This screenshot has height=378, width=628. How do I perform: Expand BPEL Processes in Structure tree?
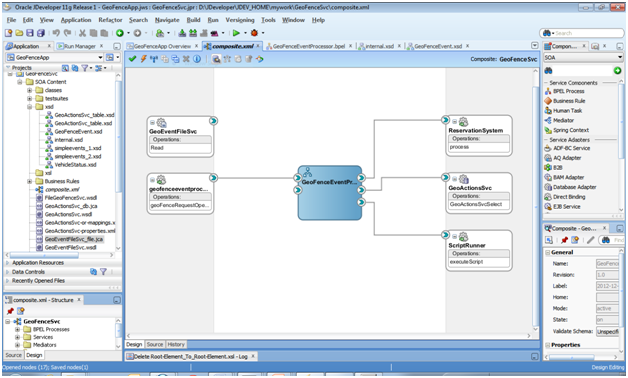[x=17, y=330]
